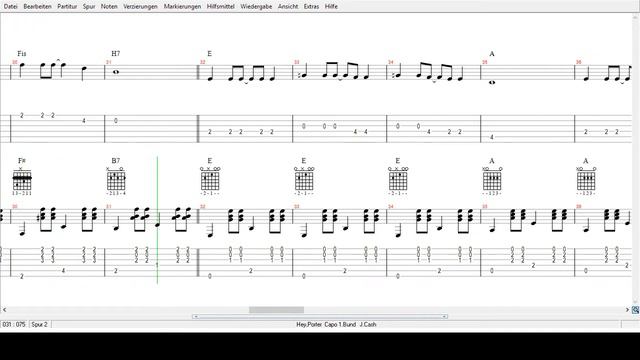
Task: Click measure number 31 in the upper staff
Action: click(109, 62)
